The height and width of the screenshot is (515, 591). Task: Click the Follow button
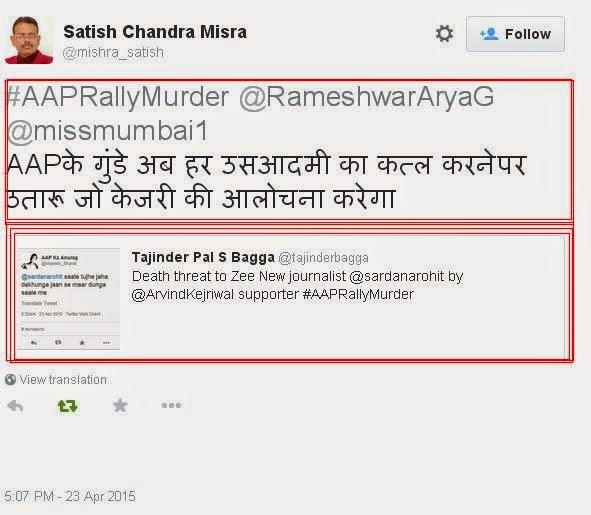coord(515,34)
